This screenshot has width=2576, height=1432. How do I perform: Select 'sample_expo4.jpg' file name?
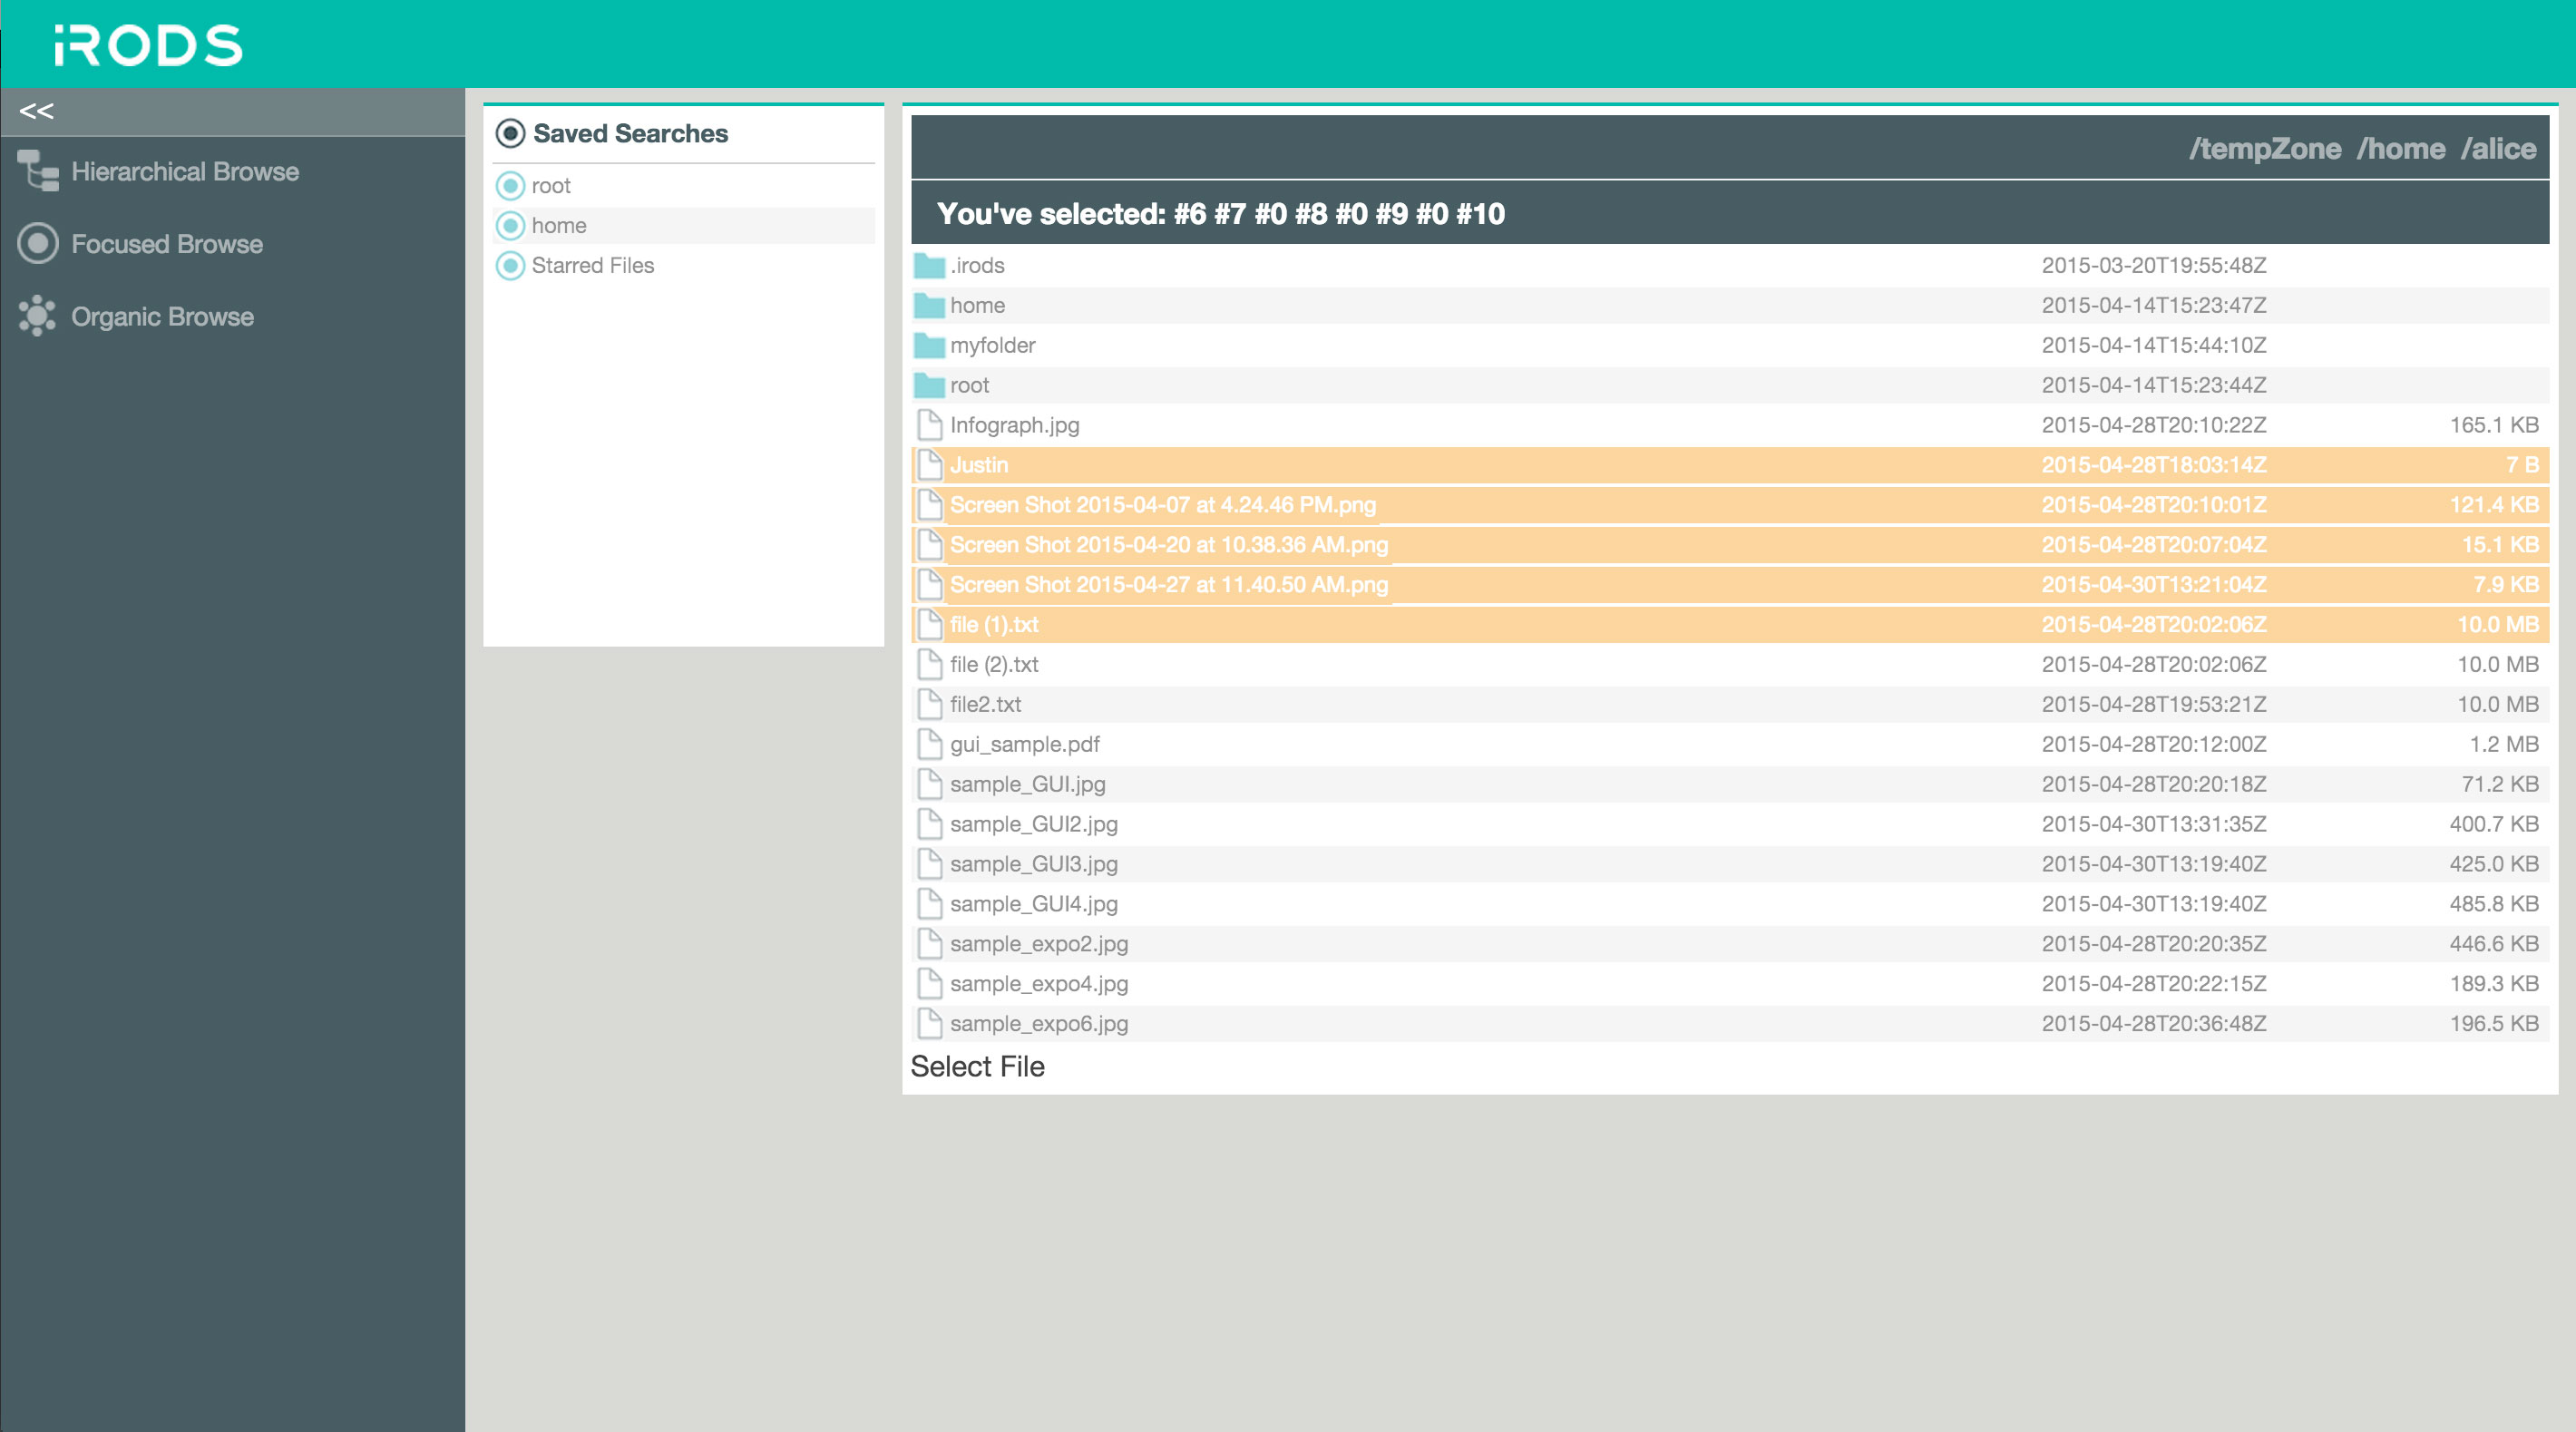(1038, 985)
